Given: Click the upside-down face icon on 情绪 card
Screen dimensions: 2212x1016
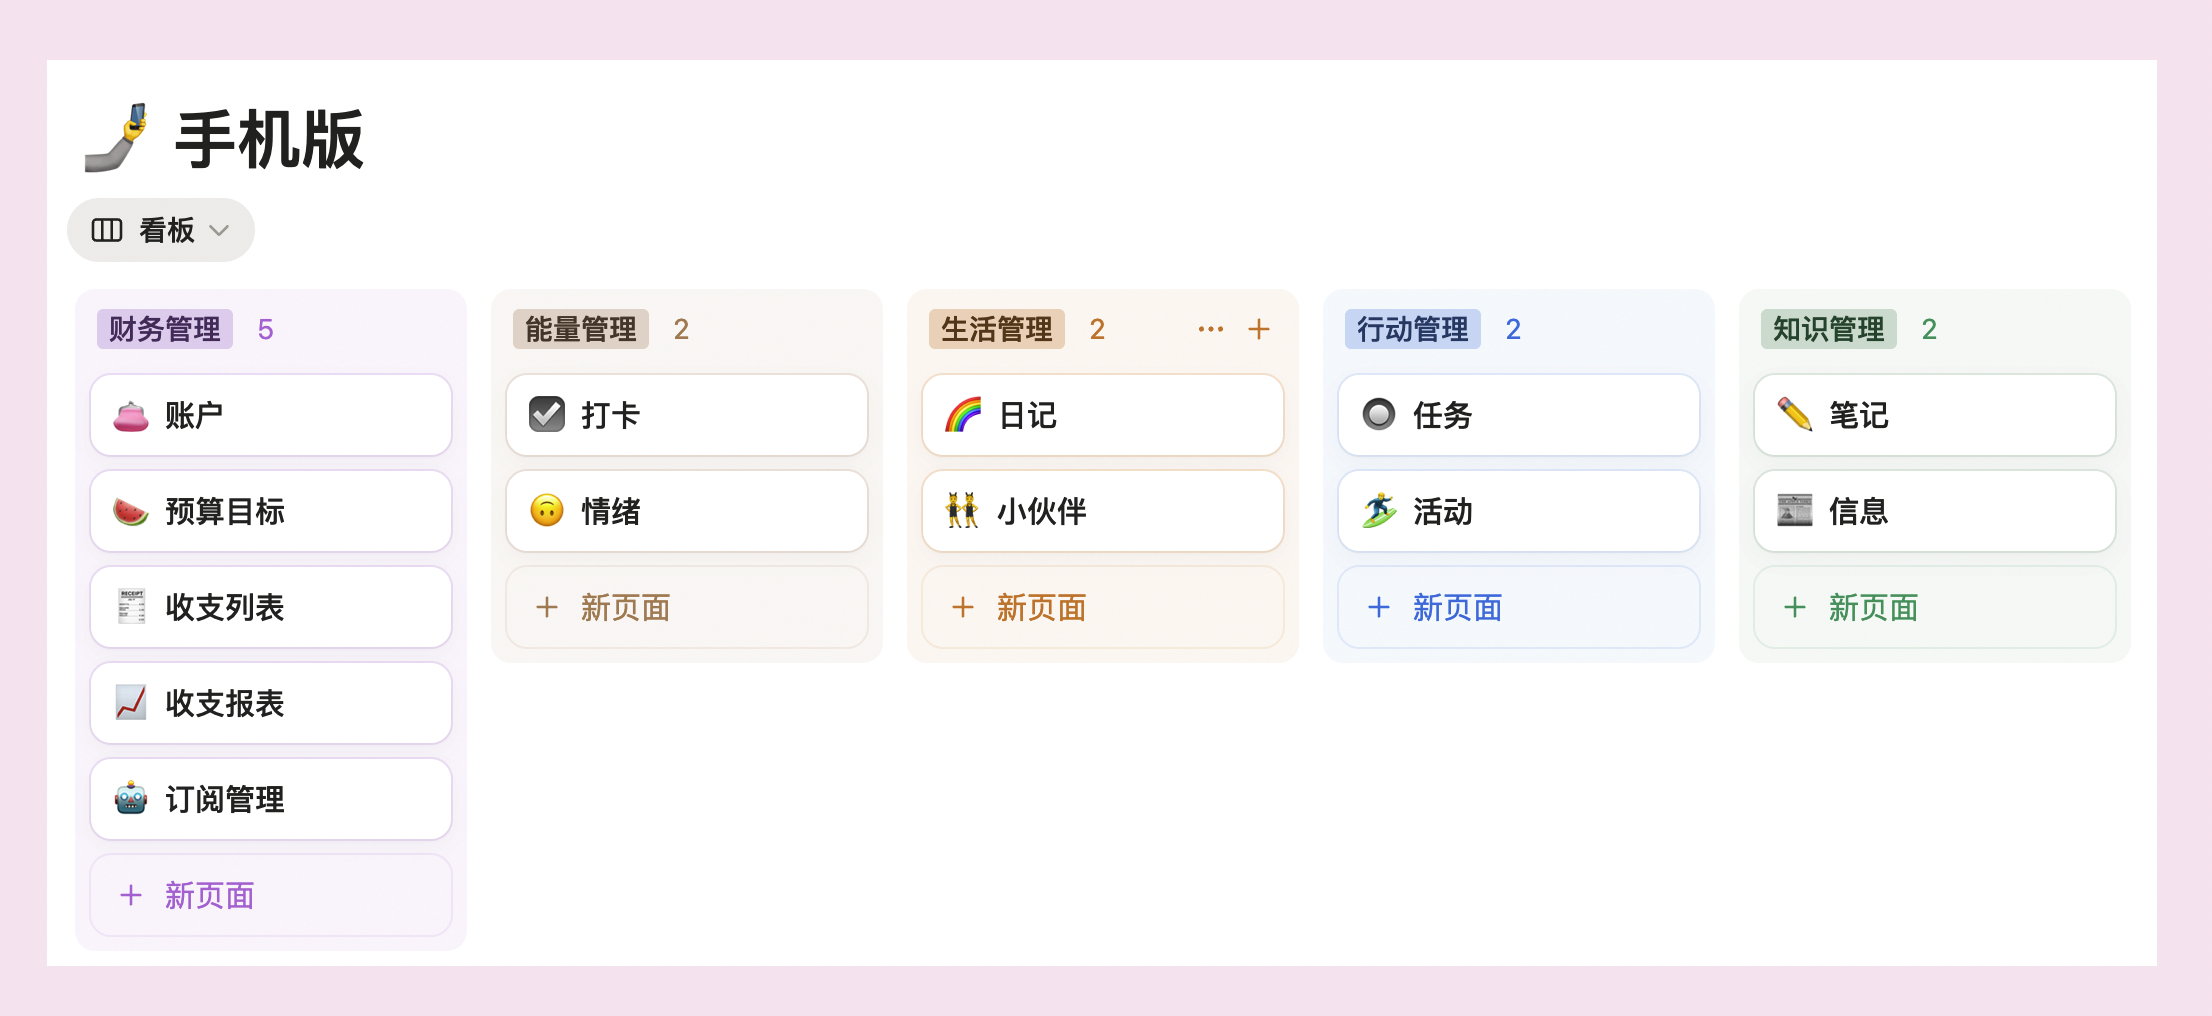Looking at the screenshot, I should pyautogui.click(x=547, y=511).
